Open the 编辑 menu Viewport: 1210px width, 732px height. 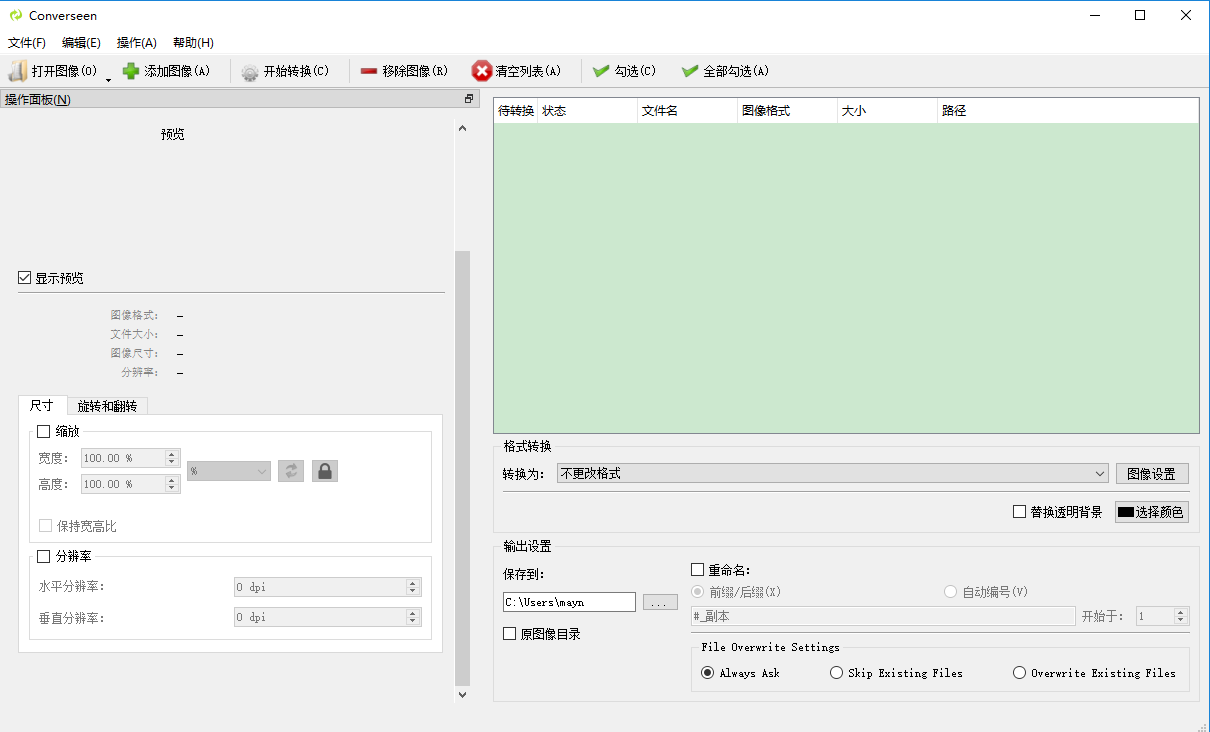[82, 43]
